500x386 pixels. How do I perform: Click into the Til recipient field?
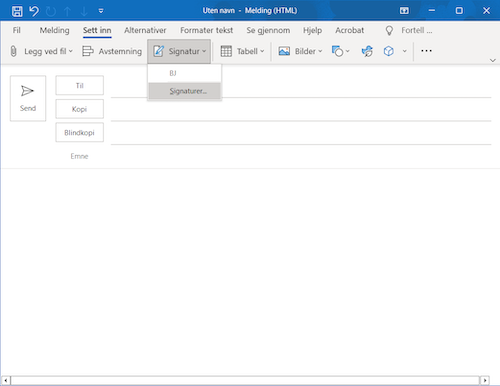(301, 87)
